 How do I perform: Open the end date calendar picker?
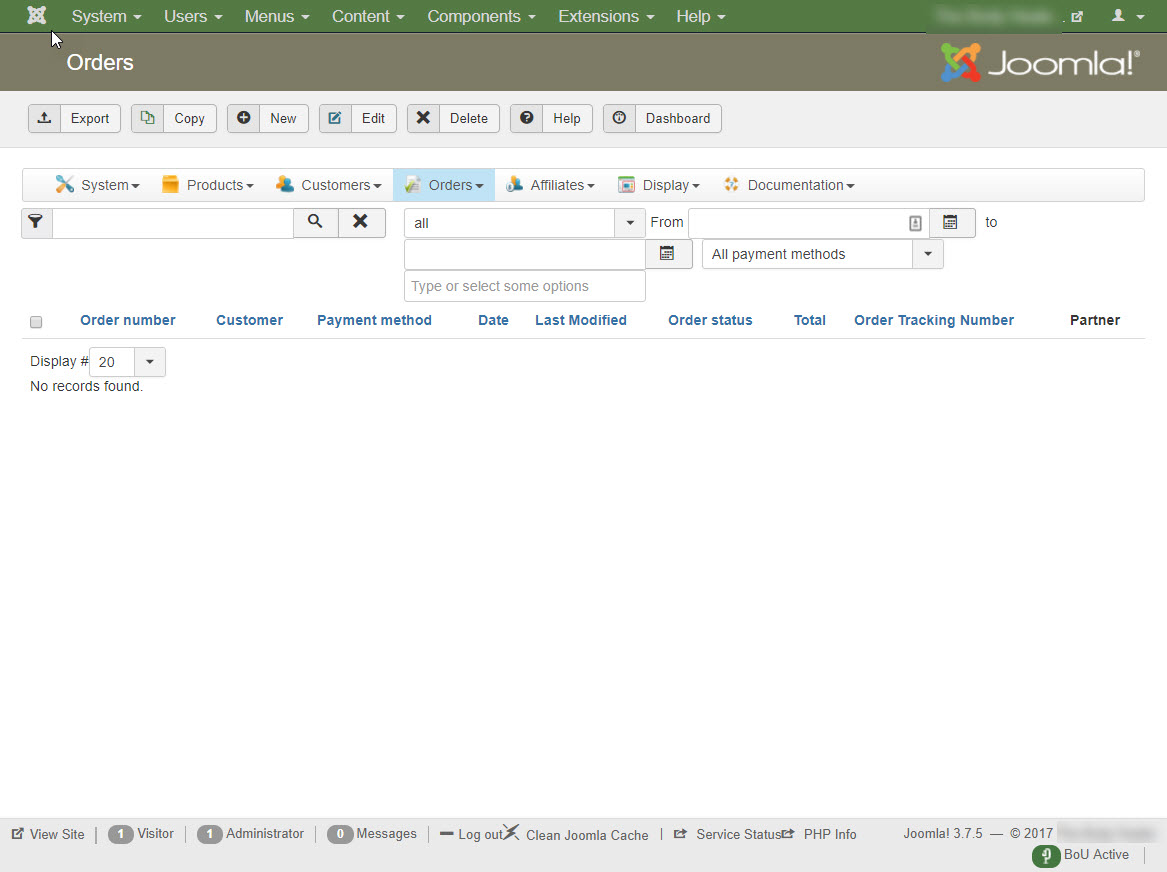[x=668, y=254]
